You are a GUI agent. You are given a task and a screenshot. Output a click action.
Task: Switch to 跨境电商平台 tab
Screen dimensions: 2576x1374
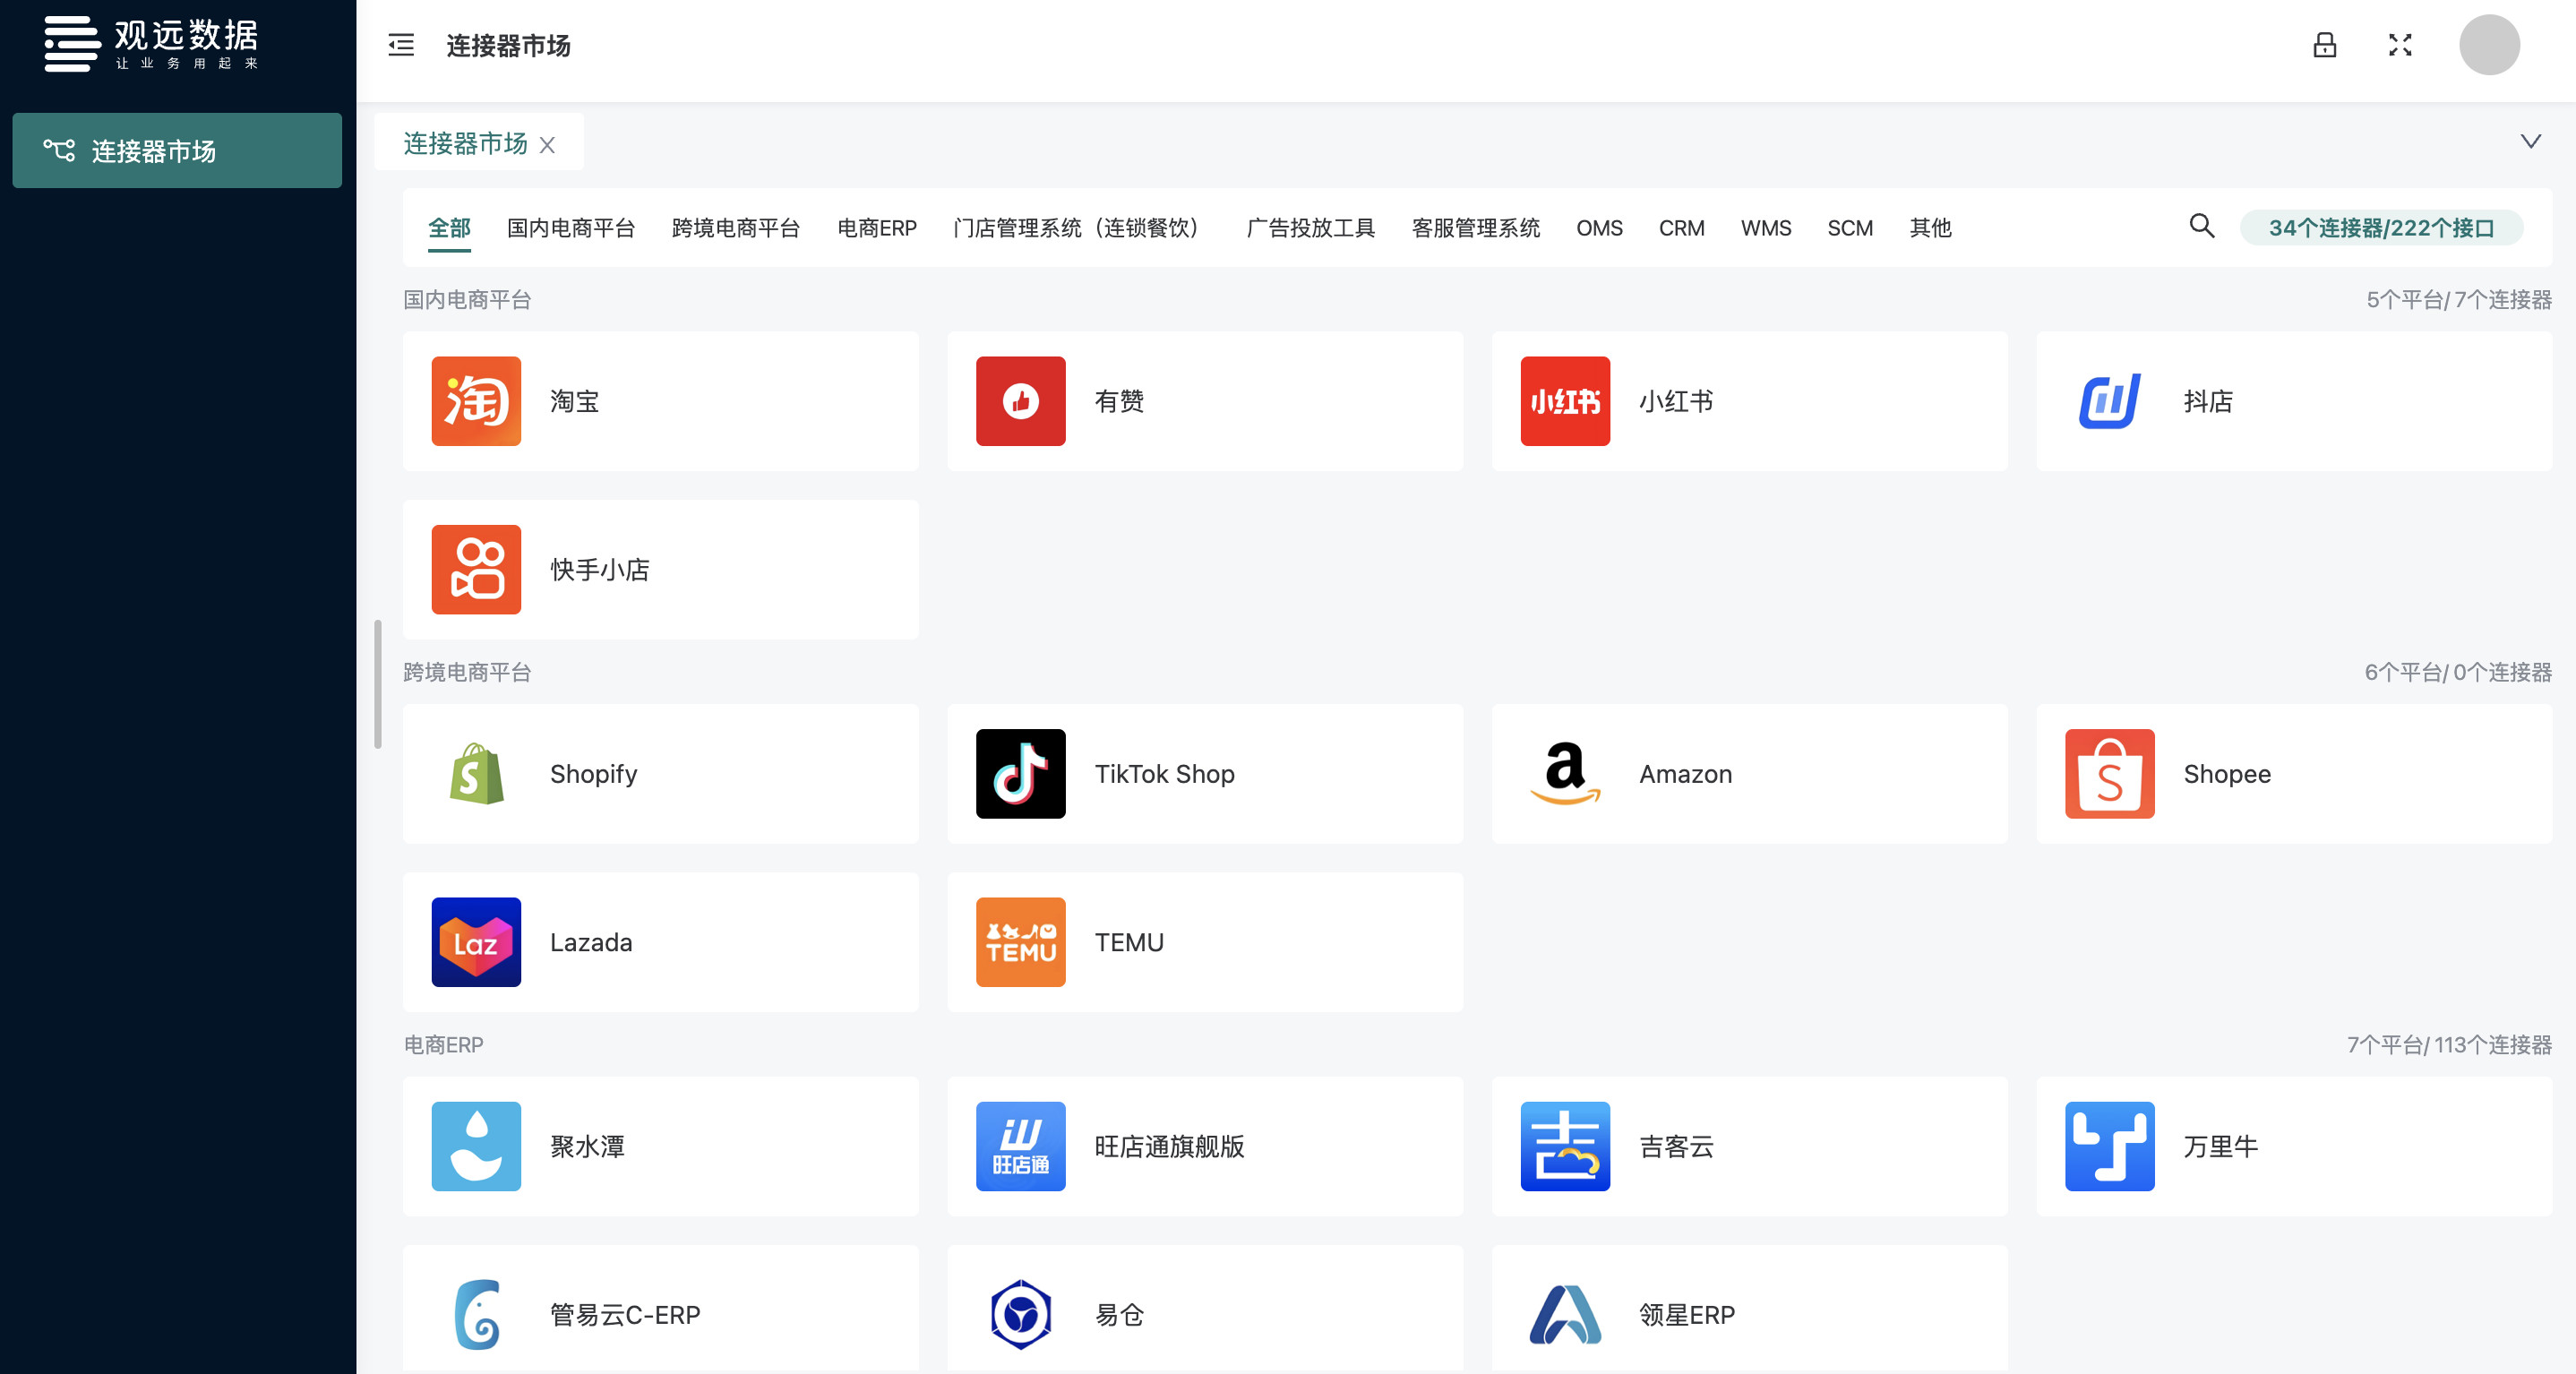point(735,228)
